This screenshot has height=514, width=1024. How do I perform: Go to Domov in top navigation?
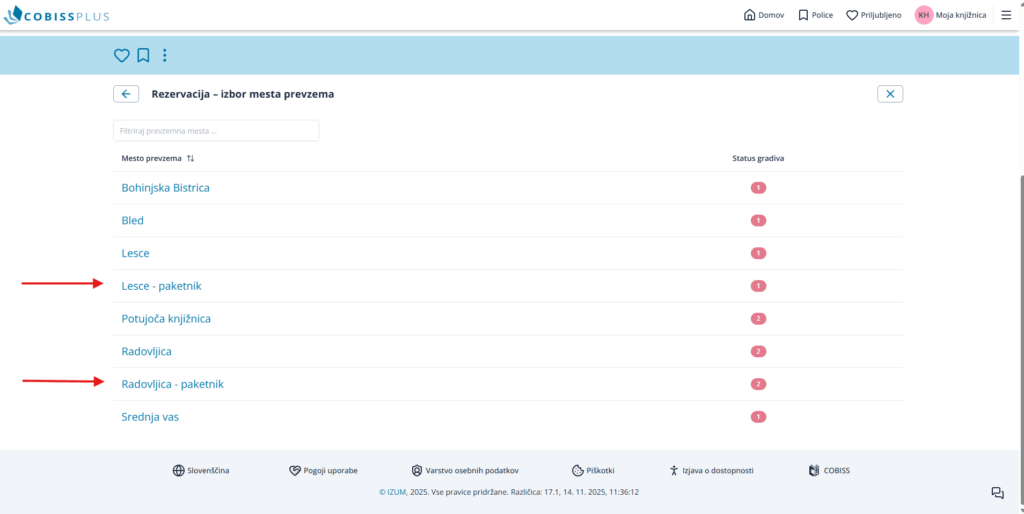[x=764, y=15]
